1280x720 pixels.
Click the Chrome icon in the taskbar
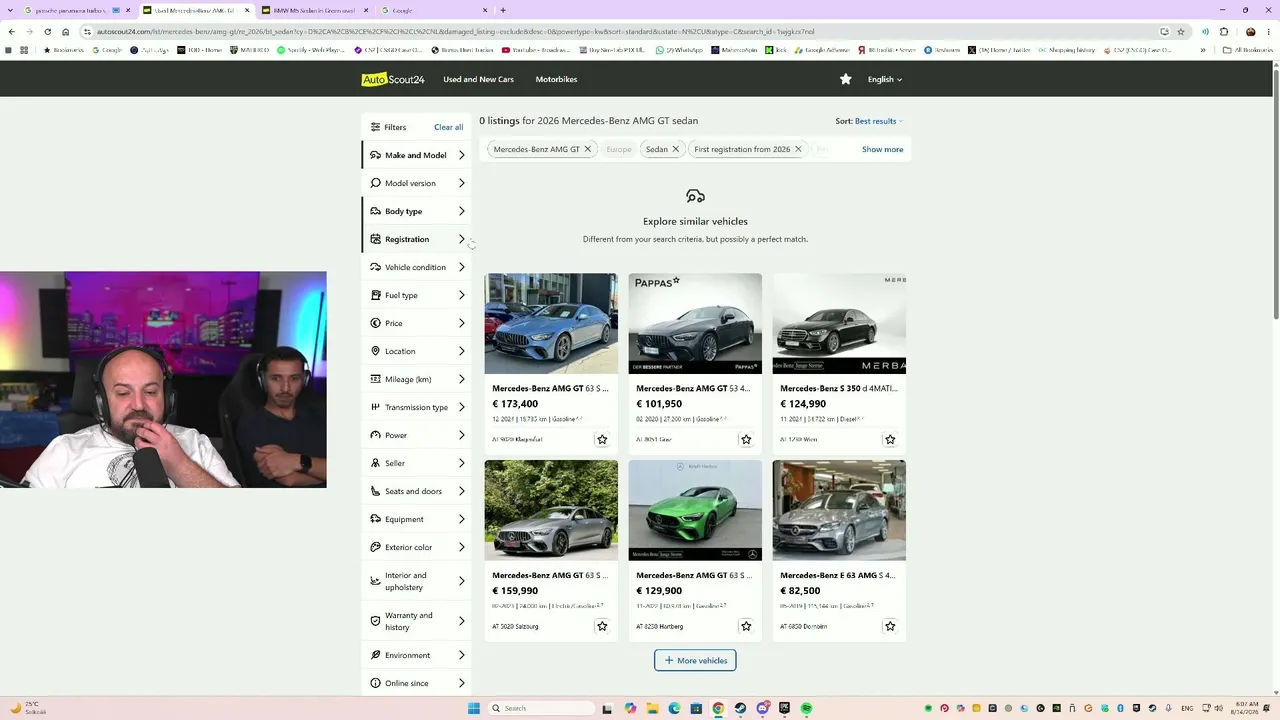coord(718,708)
